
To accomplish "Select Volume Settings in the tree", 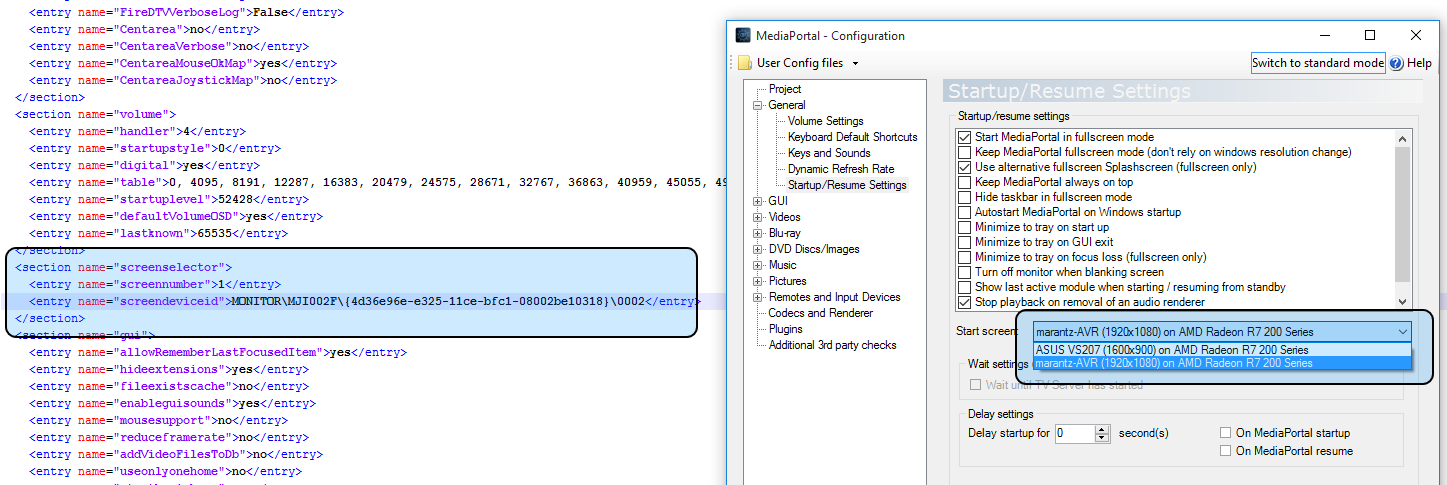I will pyautogui.click(x=825, y=121).
